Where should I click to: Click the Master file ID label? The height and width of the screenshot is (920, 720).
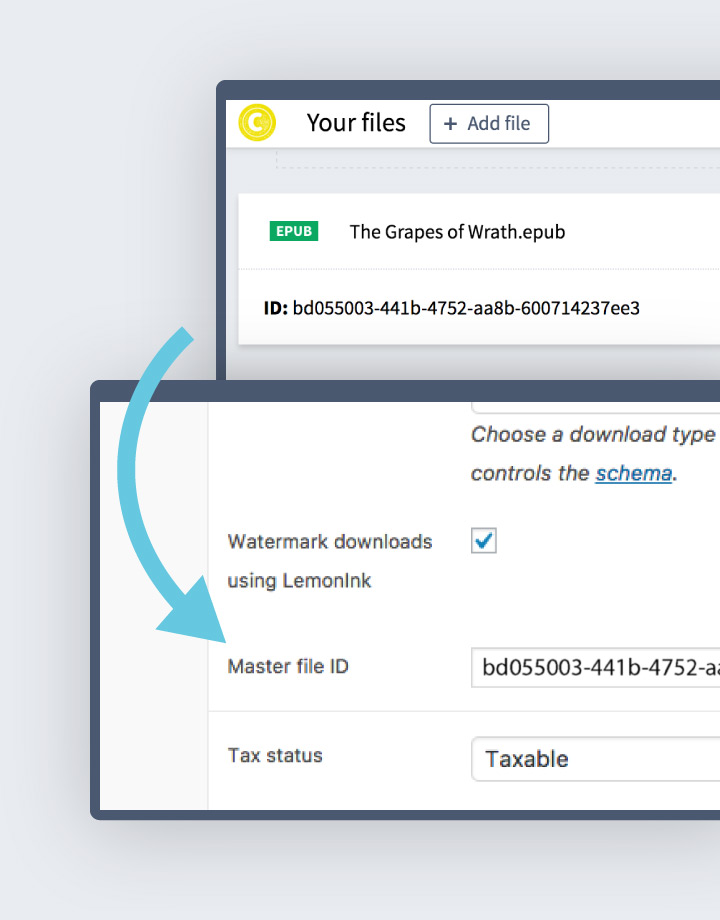click(288, 666)
